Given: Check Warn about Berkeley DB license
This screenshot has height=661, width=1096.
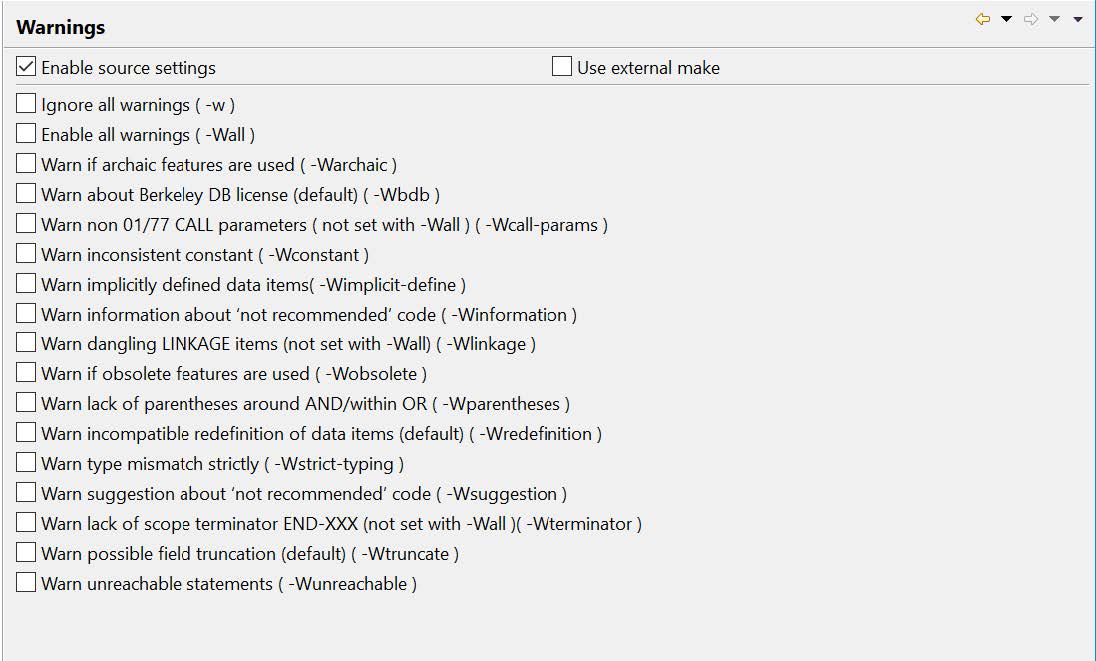Looking at the screenshot, I should [x=27, y=194].
